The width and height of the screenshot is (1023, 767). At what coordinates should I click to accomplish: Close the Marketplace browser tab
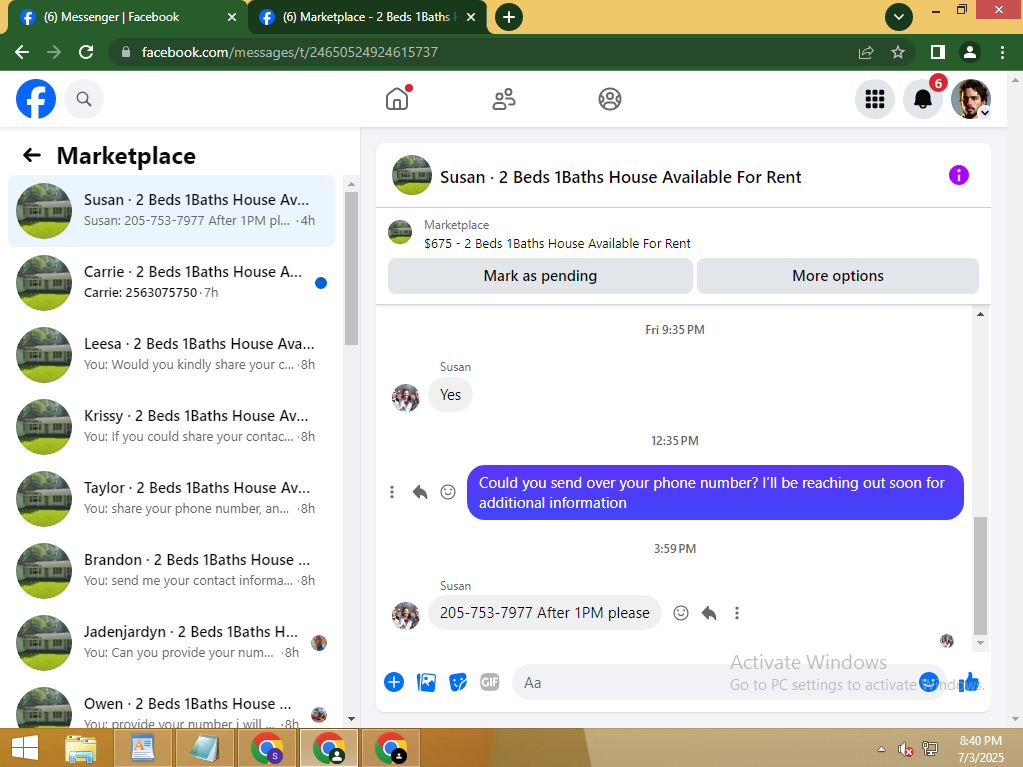[x=471, y=17]
